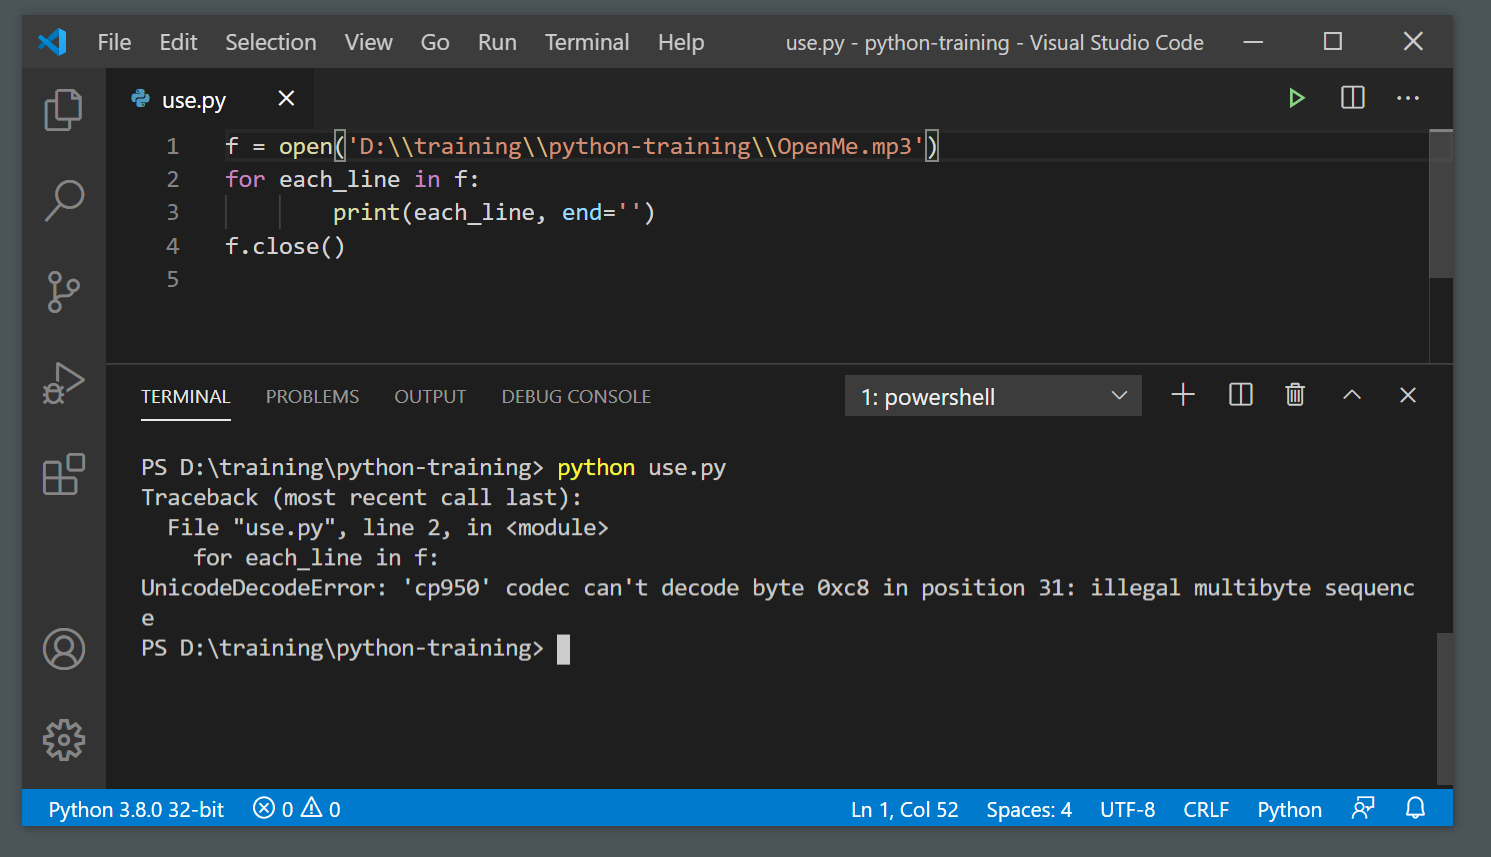Split the terminal panel

[x=1240, y=395]
